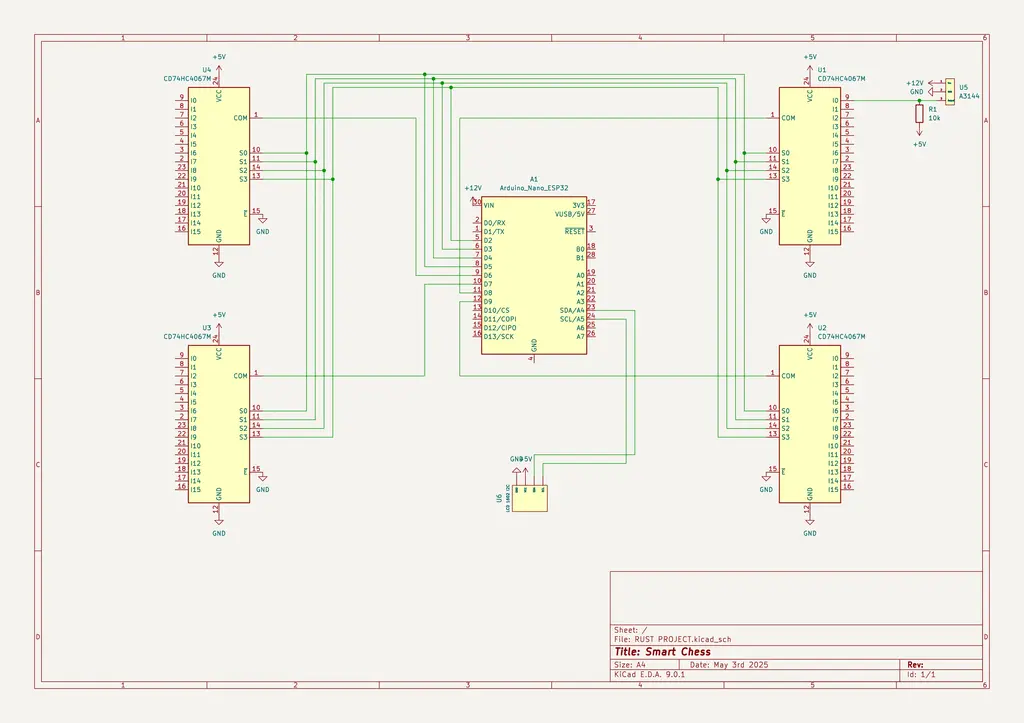Click the Arduino D10/CS pin label

(496, 310)
